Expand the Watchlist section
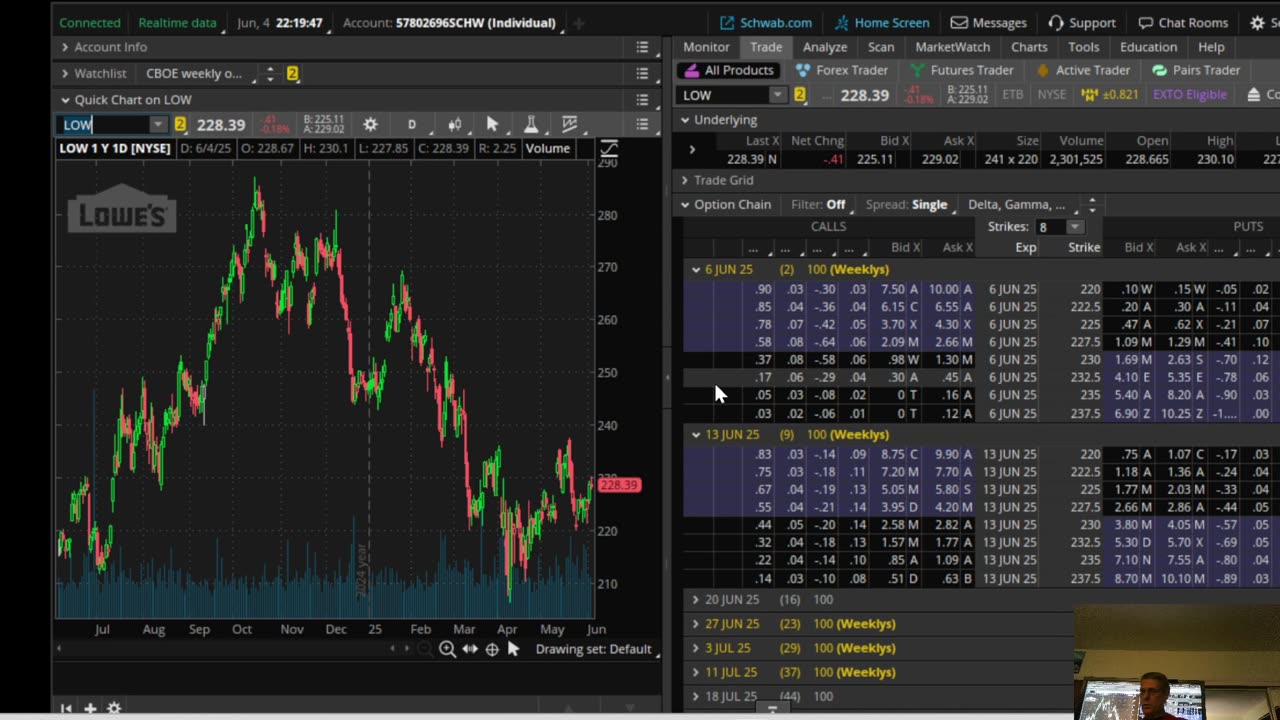 click(65, 73)
